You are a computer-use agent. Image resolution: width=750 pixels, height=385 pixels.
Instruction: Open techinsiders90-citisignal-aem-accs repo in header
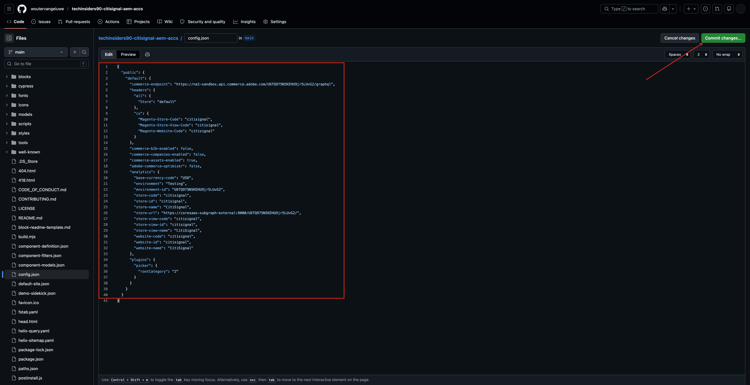(x=107, y=9)
